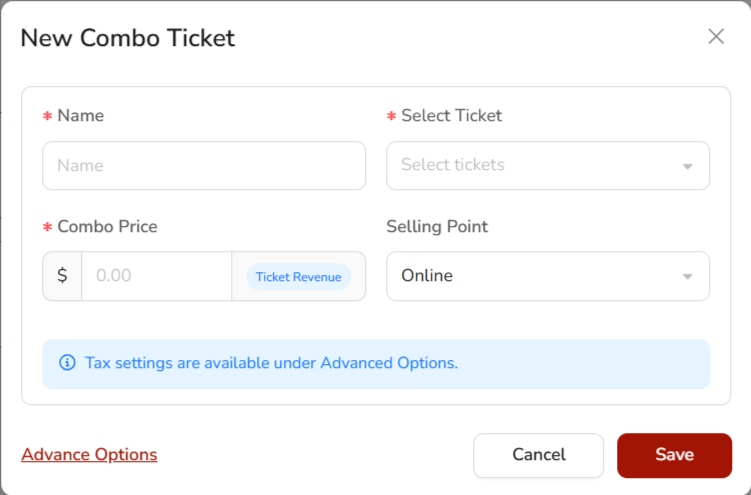751x495 pixels.
Task: Click the info icon in tax notice
Action: pos(67,363)
